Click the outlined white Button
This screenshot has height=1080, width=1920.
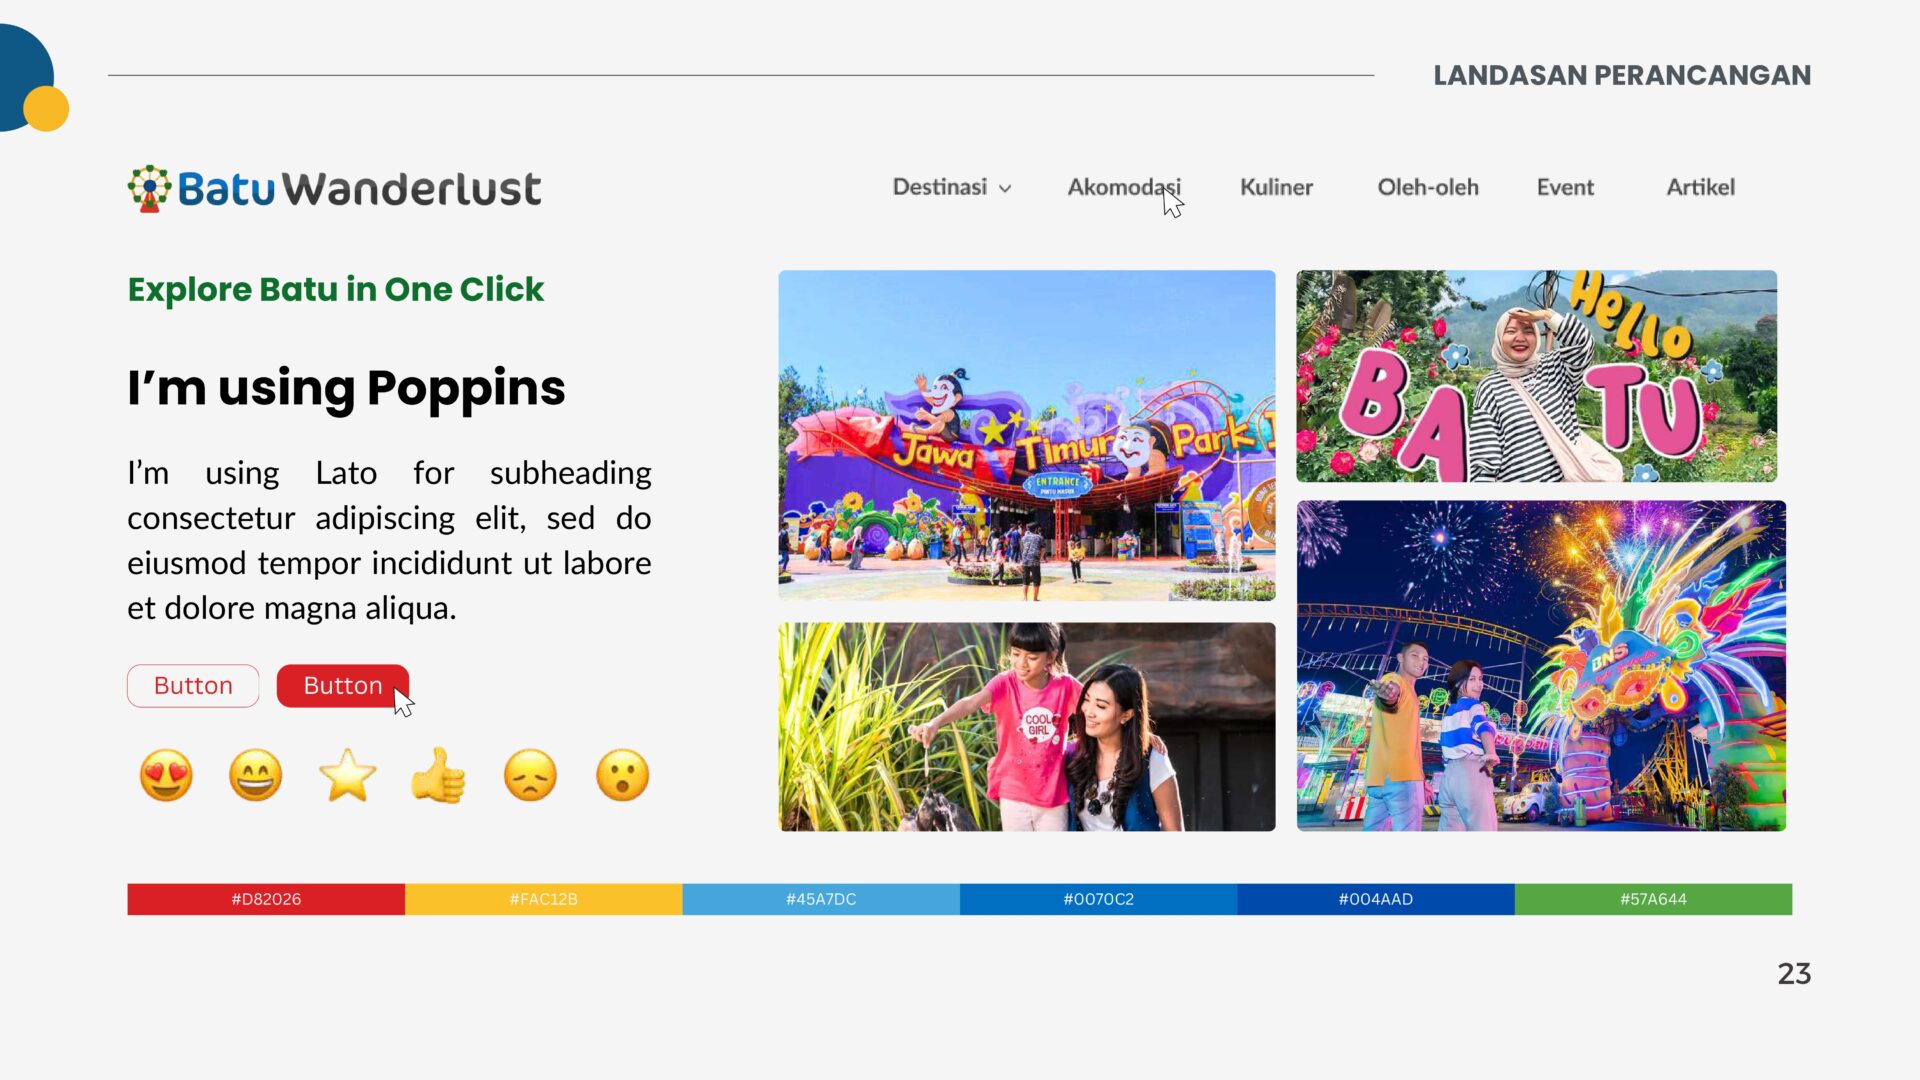(193, 686)
